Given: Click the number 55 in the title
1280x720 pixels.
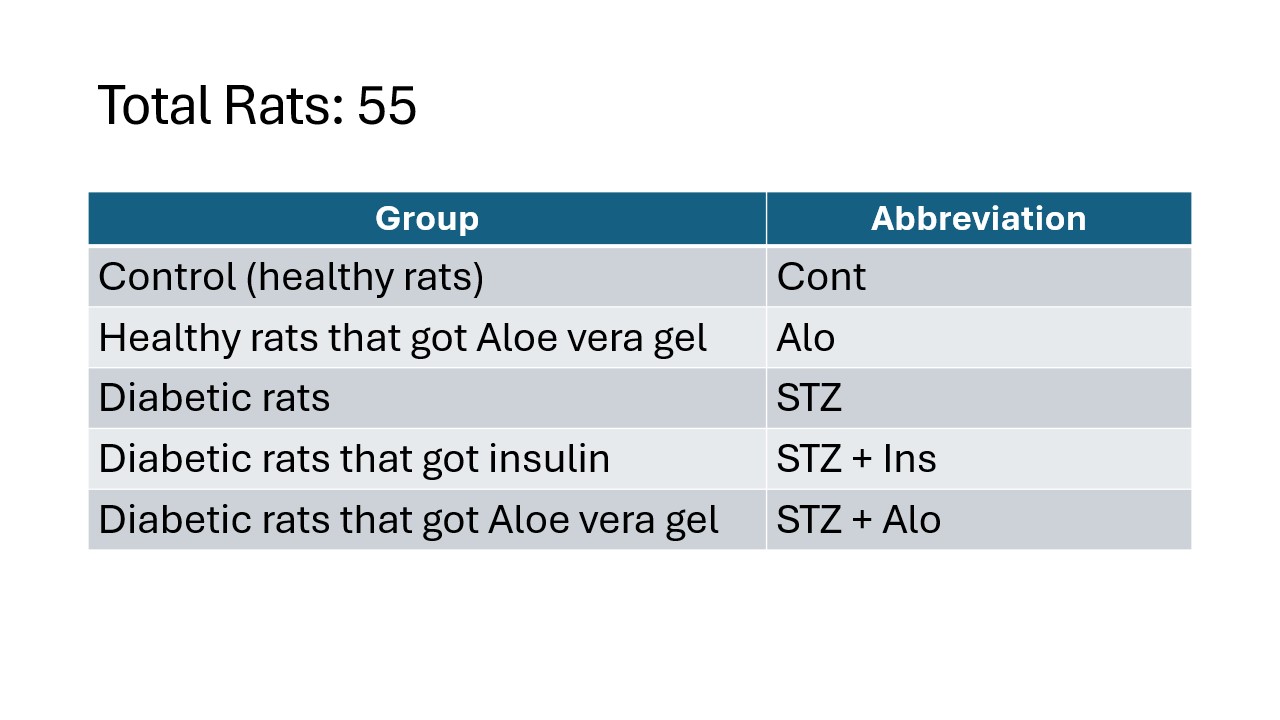Looking at the screenshot, I should click(x=387, y=105).
